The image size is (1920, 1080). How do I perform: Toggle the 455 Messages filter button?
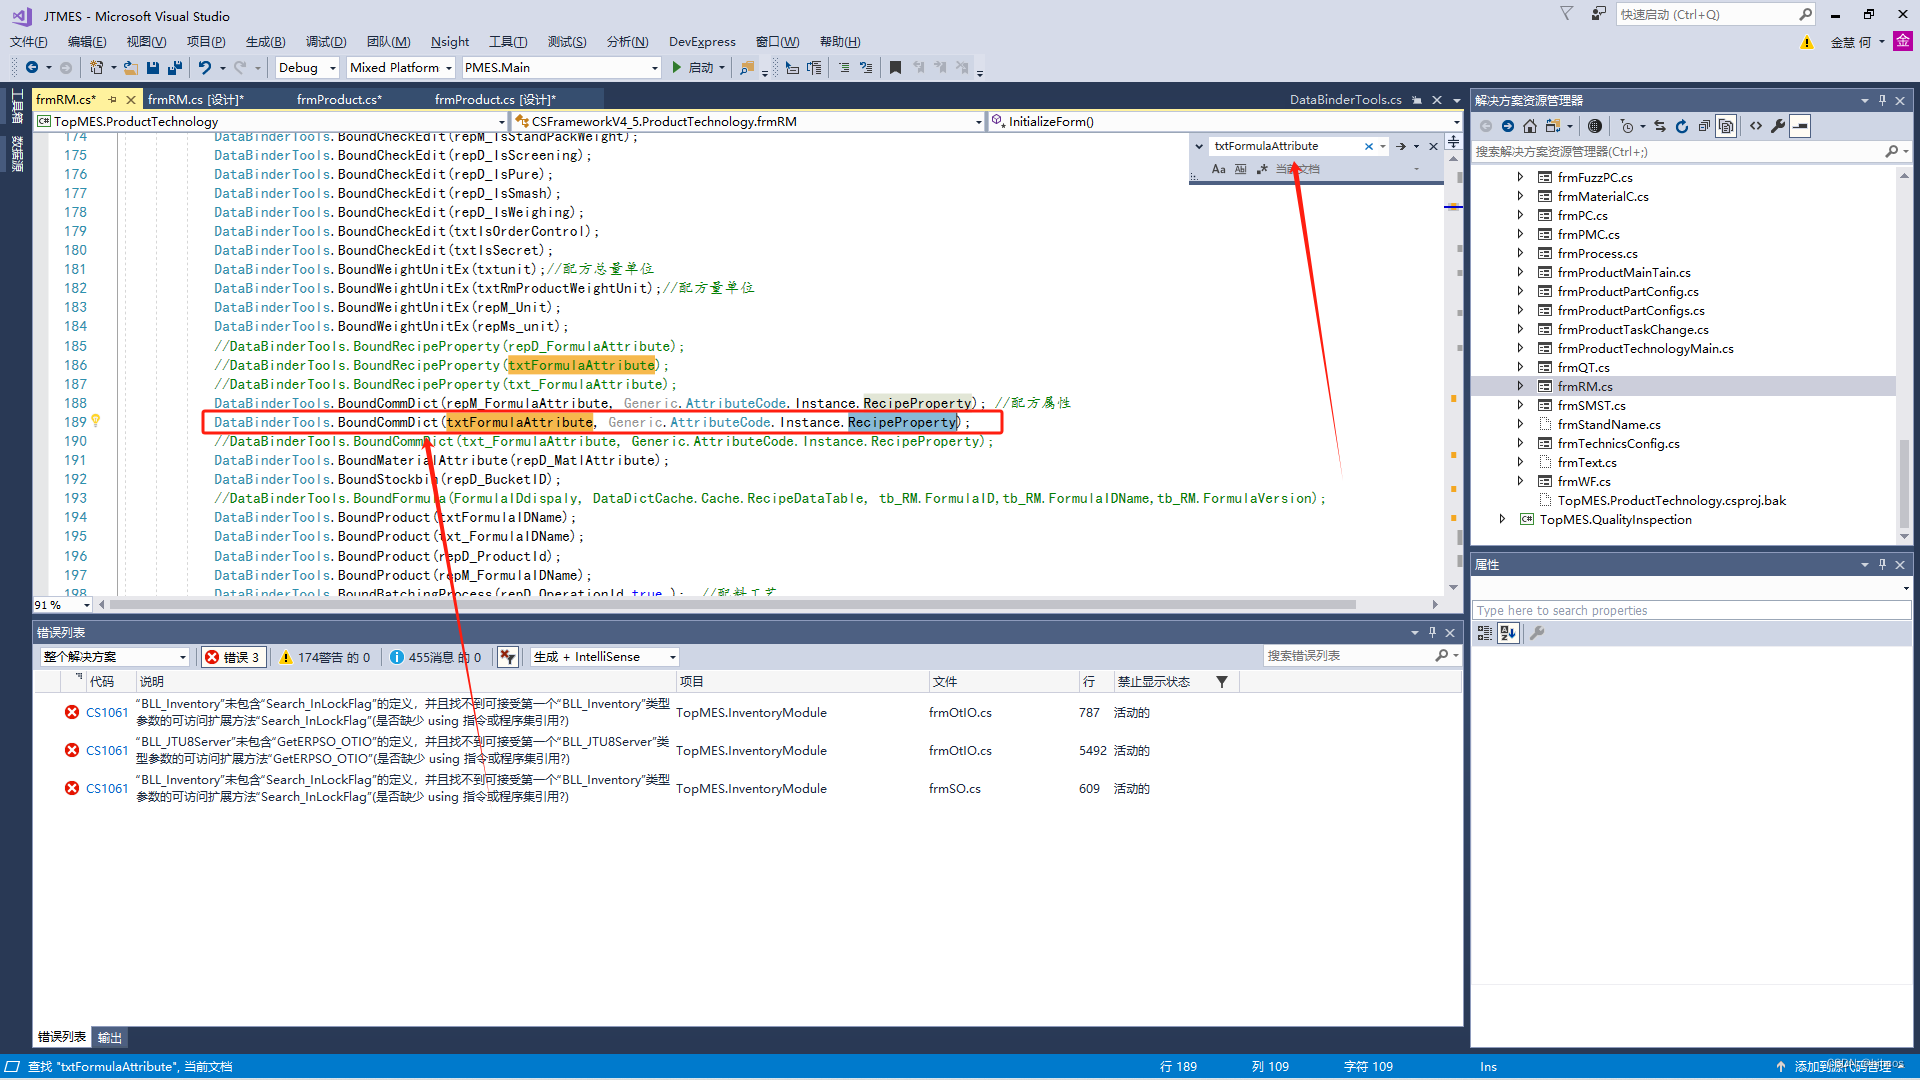click(435, 657)
